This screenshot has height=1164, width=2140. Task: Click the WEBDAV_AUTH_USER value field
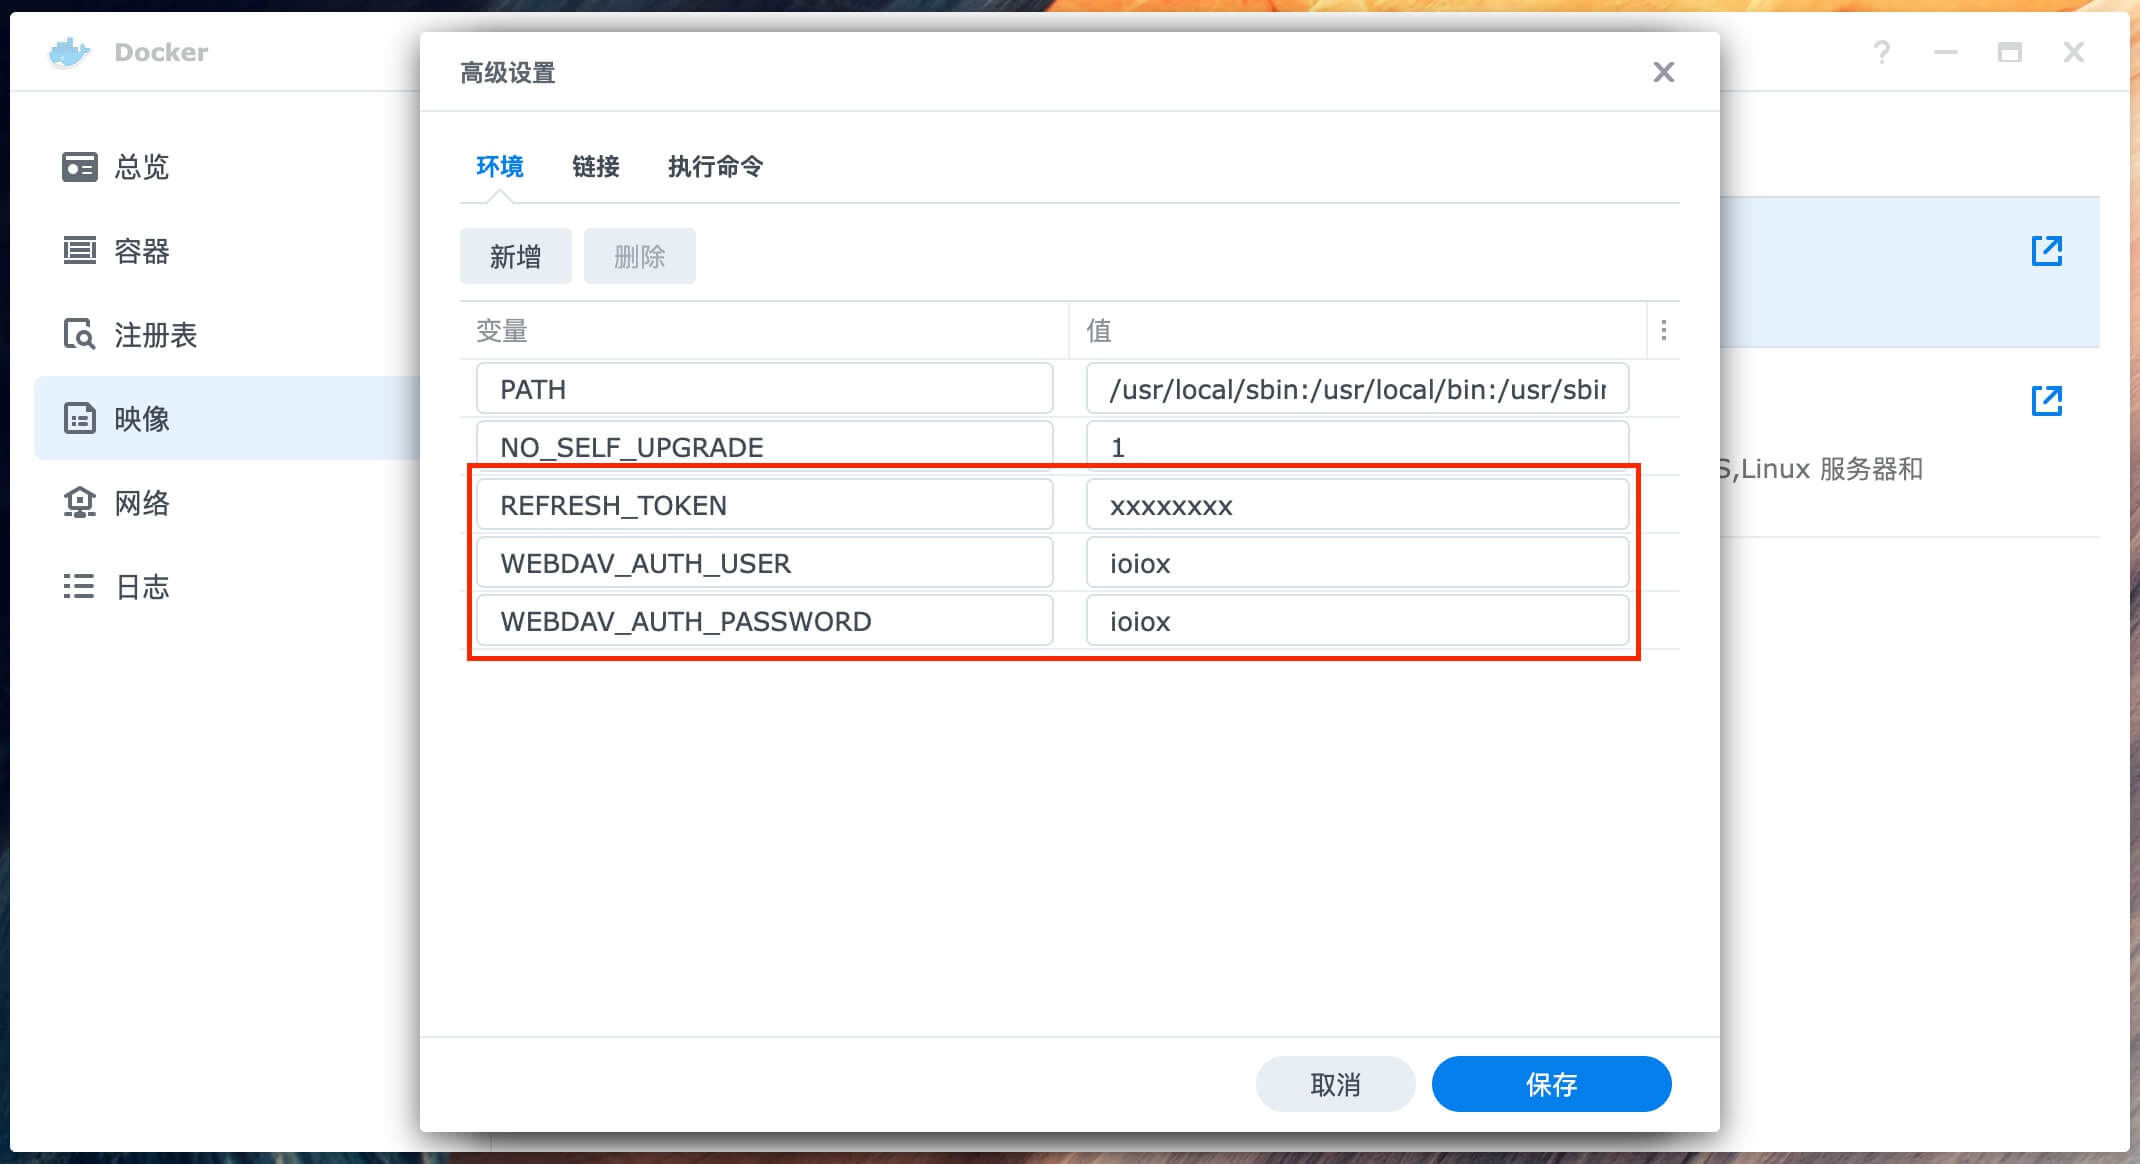click(x=1356, y=563)
